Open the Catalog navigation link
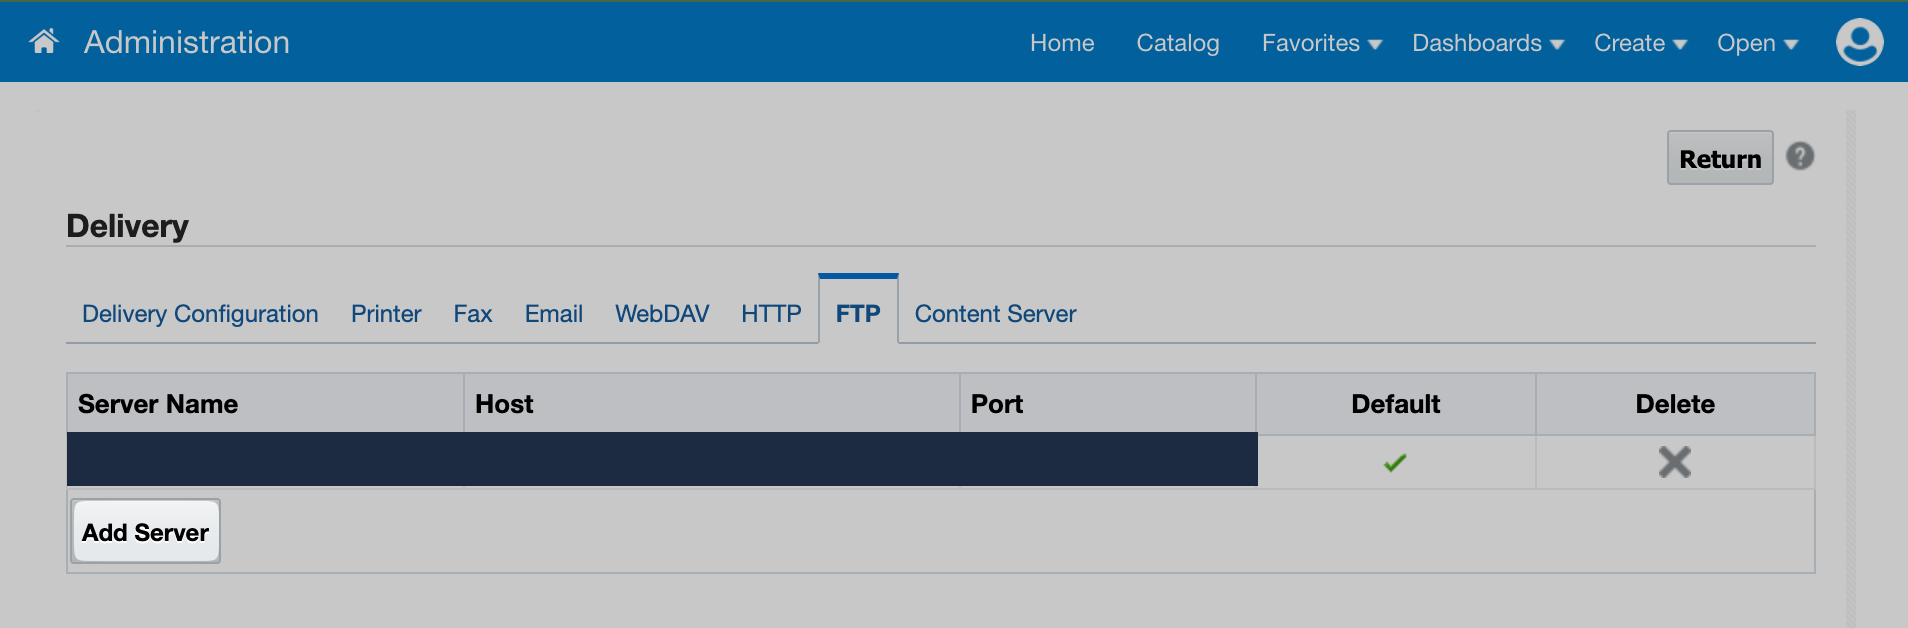Screen dimensions: 1908x628 (x=1178, y=43)
